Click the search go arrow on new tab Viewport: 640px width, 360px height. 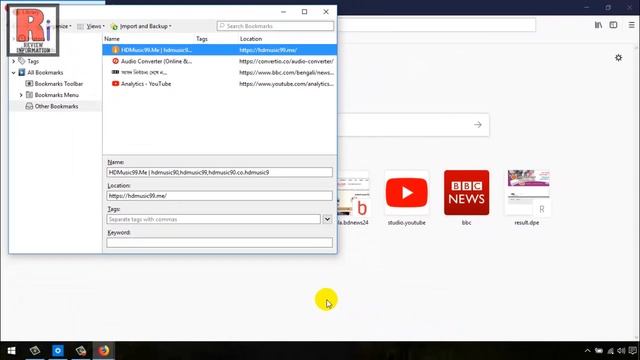(x=478, y=124)
